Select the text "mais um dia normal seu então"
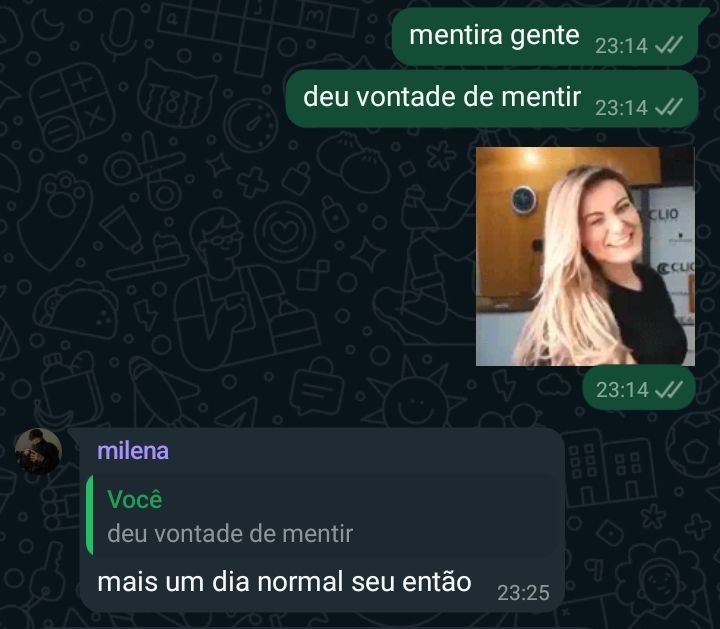Image resolution: width=720 pixels, height=629 pixels. (x=284, y=582)
